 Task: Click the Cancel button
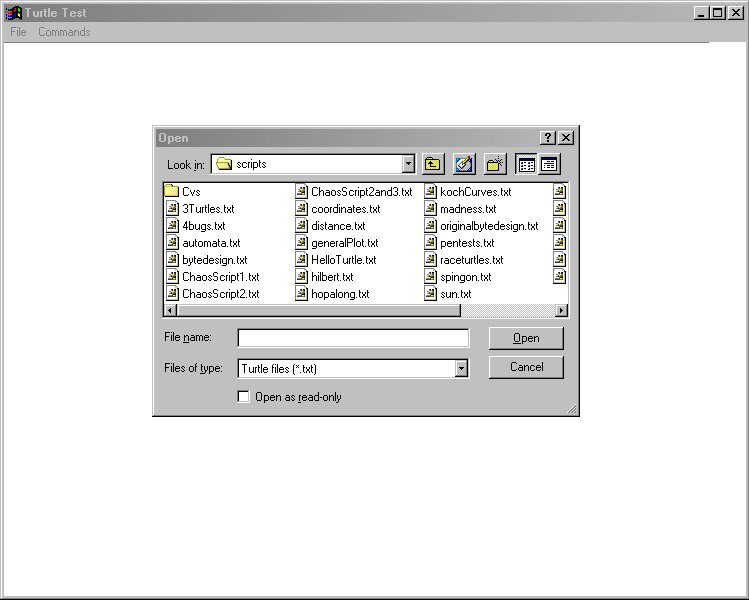(x=526, y=367)
